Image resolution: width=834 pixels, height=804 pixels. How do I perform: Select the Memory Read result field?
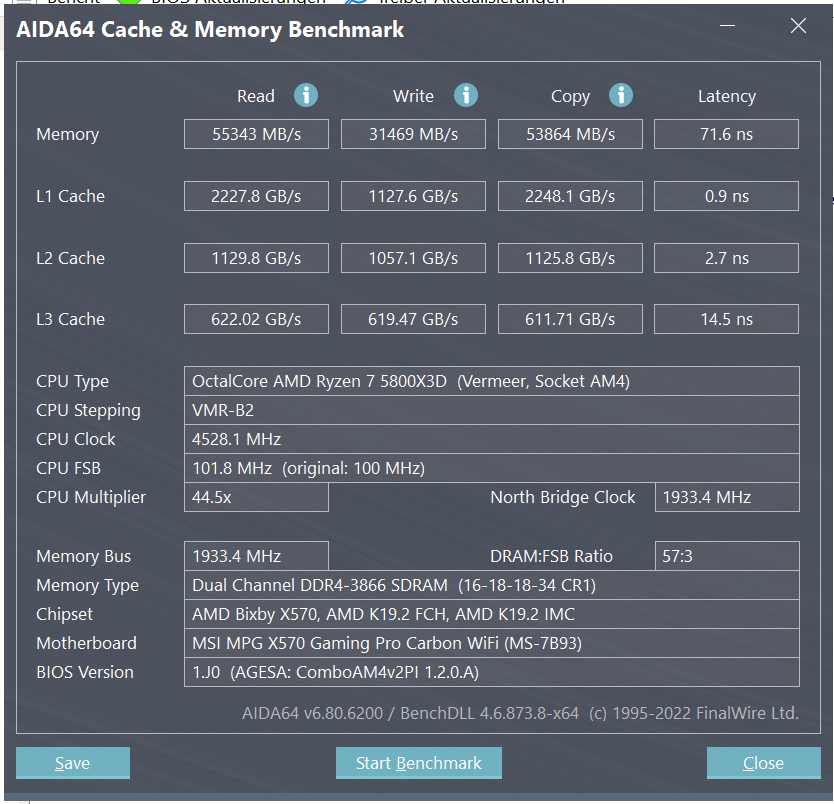click(256, 134)
